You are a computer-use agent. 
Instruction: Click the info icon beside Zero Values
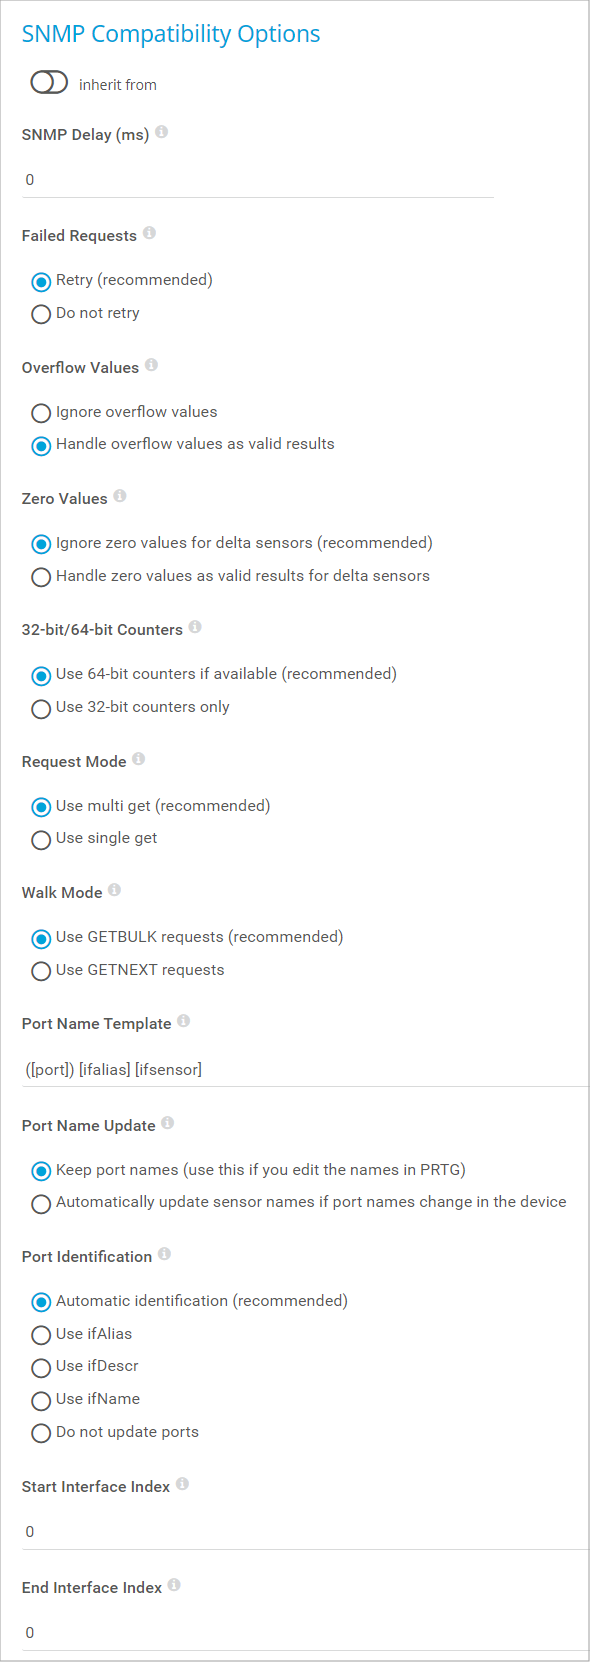120,496
